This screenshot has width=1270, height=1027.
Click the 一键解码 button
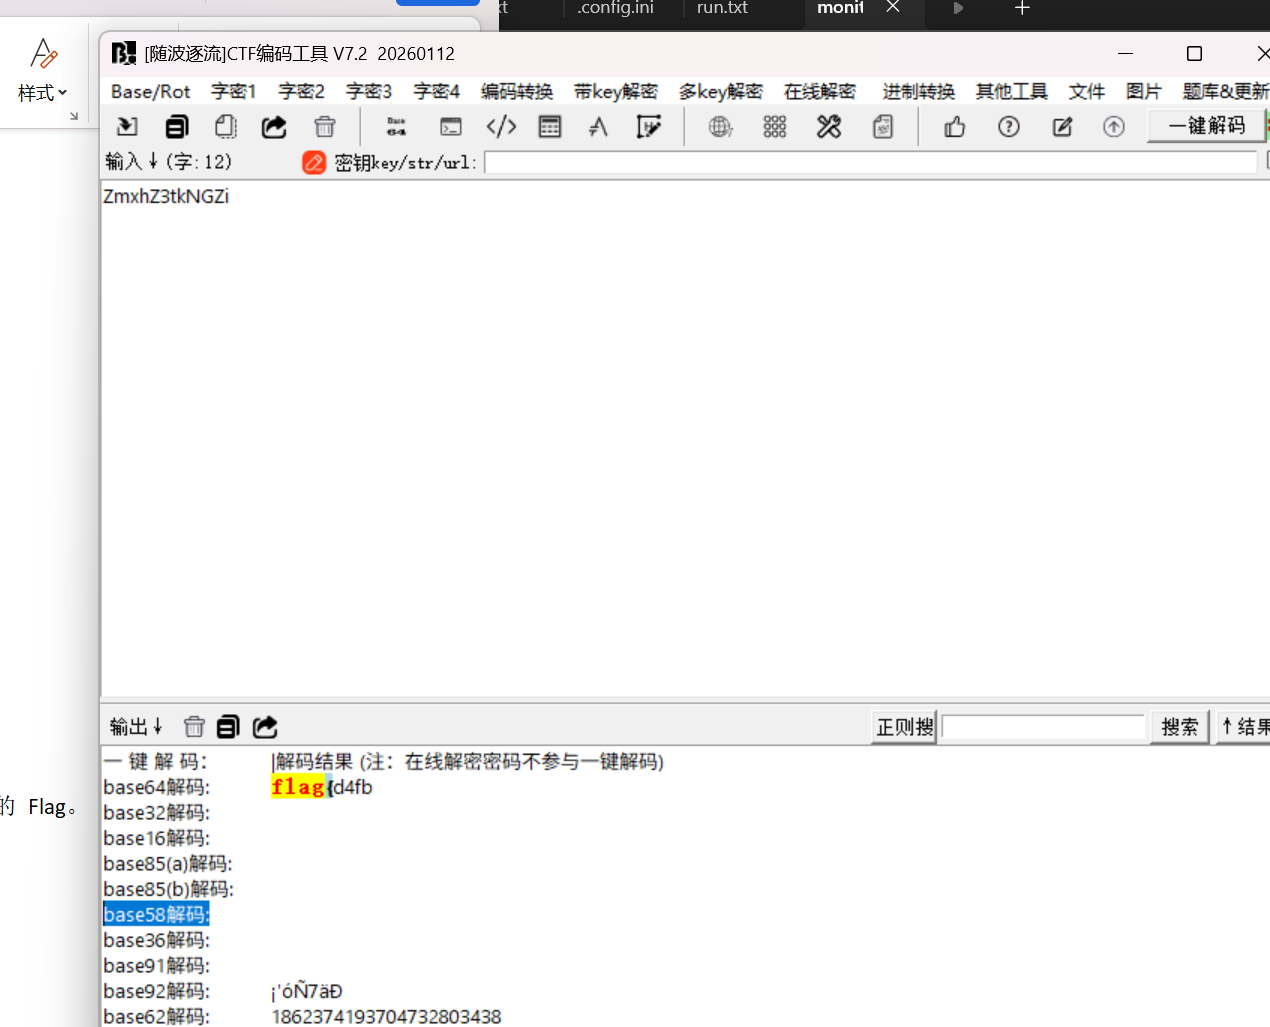1206,126
